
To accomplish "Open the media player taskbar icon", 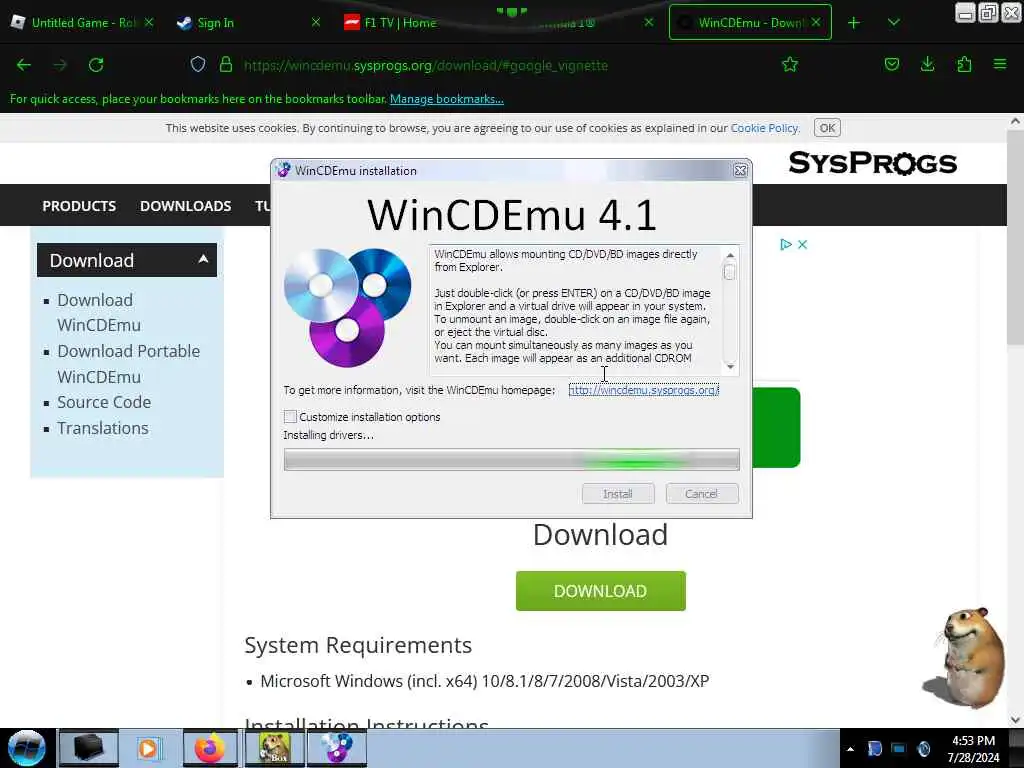I will click(x=148, y=748).
